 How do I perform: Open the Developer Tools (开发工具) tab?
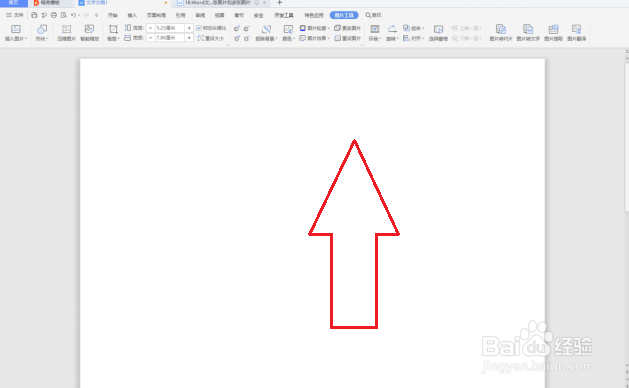[284, 15]
